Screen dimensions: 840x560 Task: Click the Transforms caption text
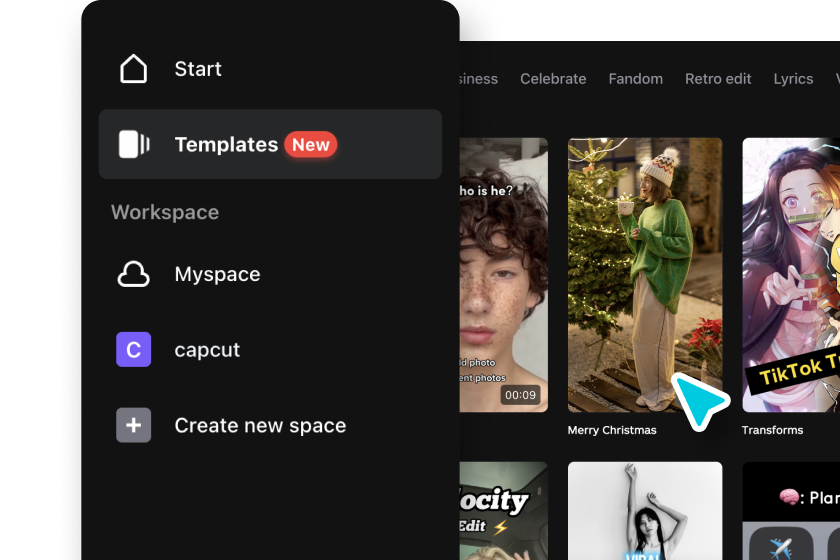(x=772, y=430)
